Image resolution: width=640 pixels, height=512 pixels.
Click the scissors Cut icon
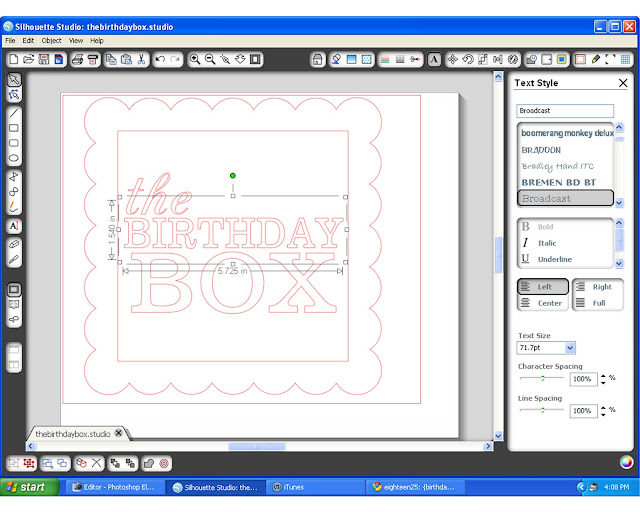point(142,60)
